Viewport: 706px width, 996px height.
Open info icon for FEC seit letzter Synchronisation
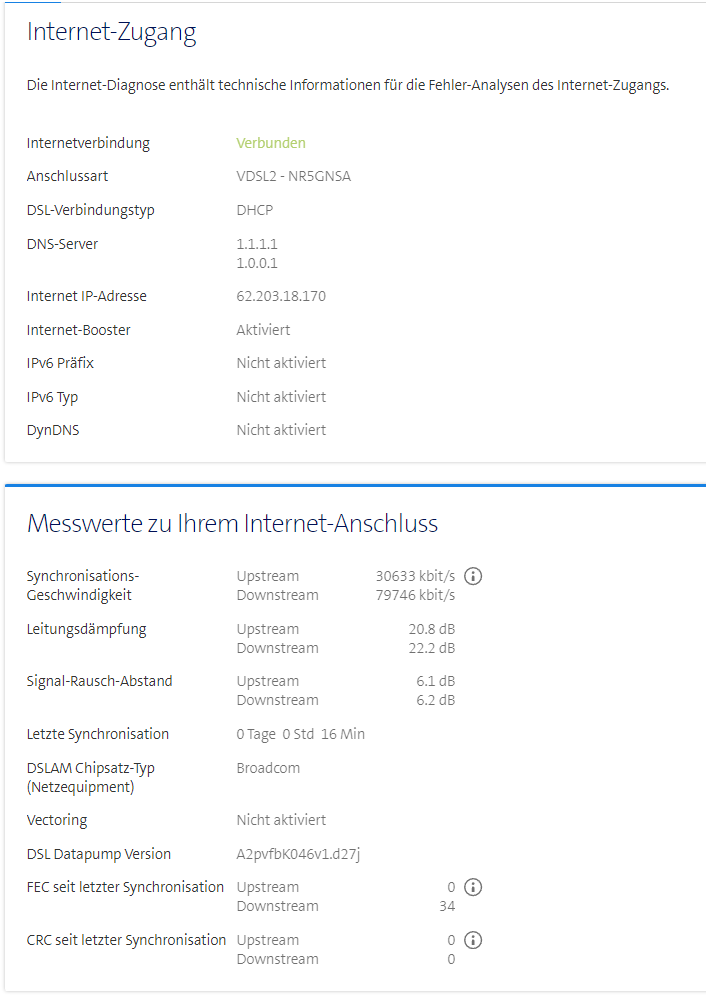tap(474, 887)
